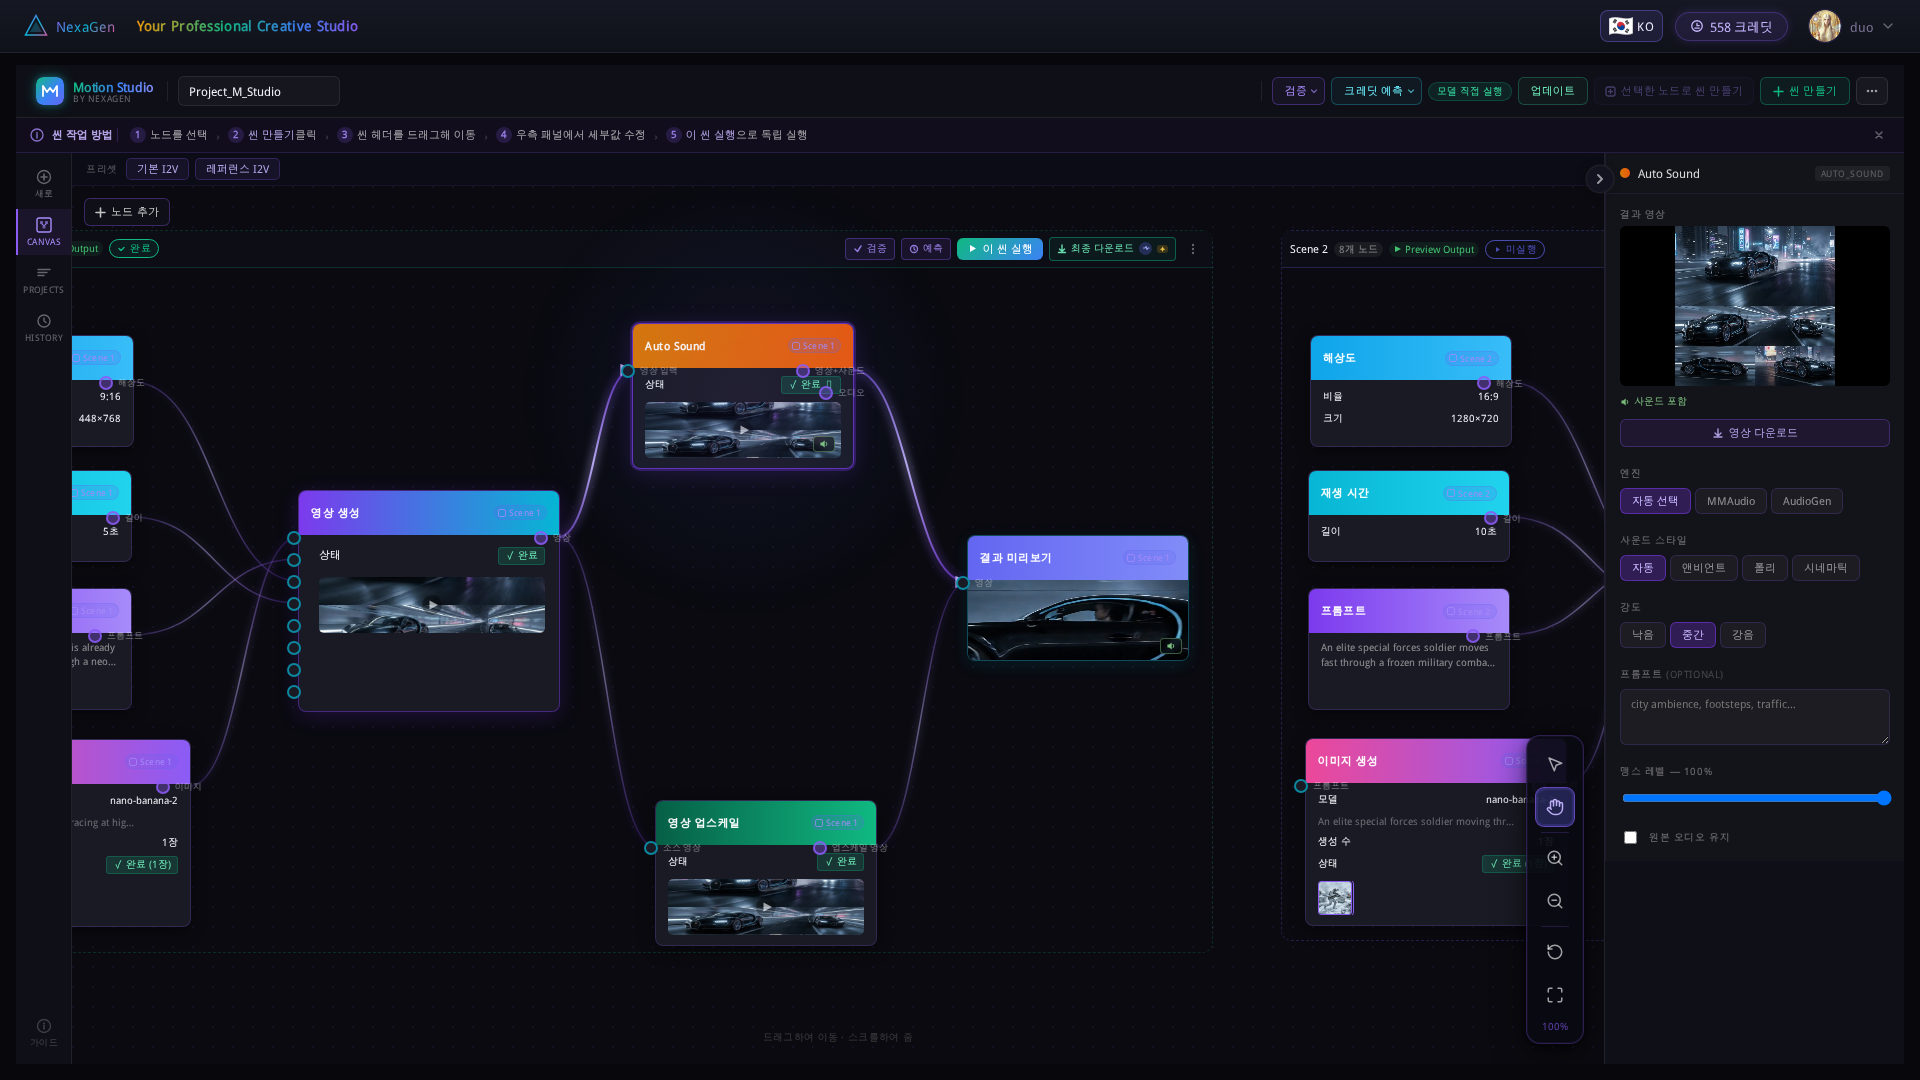Select the 앰비언트 sound style
This screenshot has width=1920, height=1080.
[1704, 568]
